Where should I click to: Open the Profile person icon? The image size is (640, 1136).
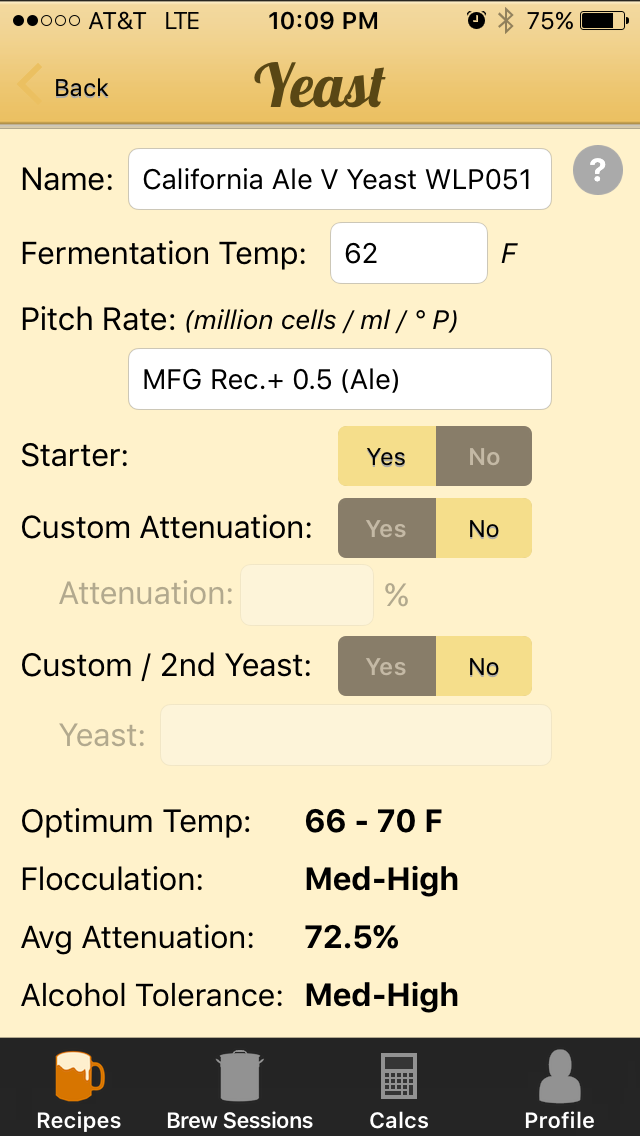tap(559, 1076)
